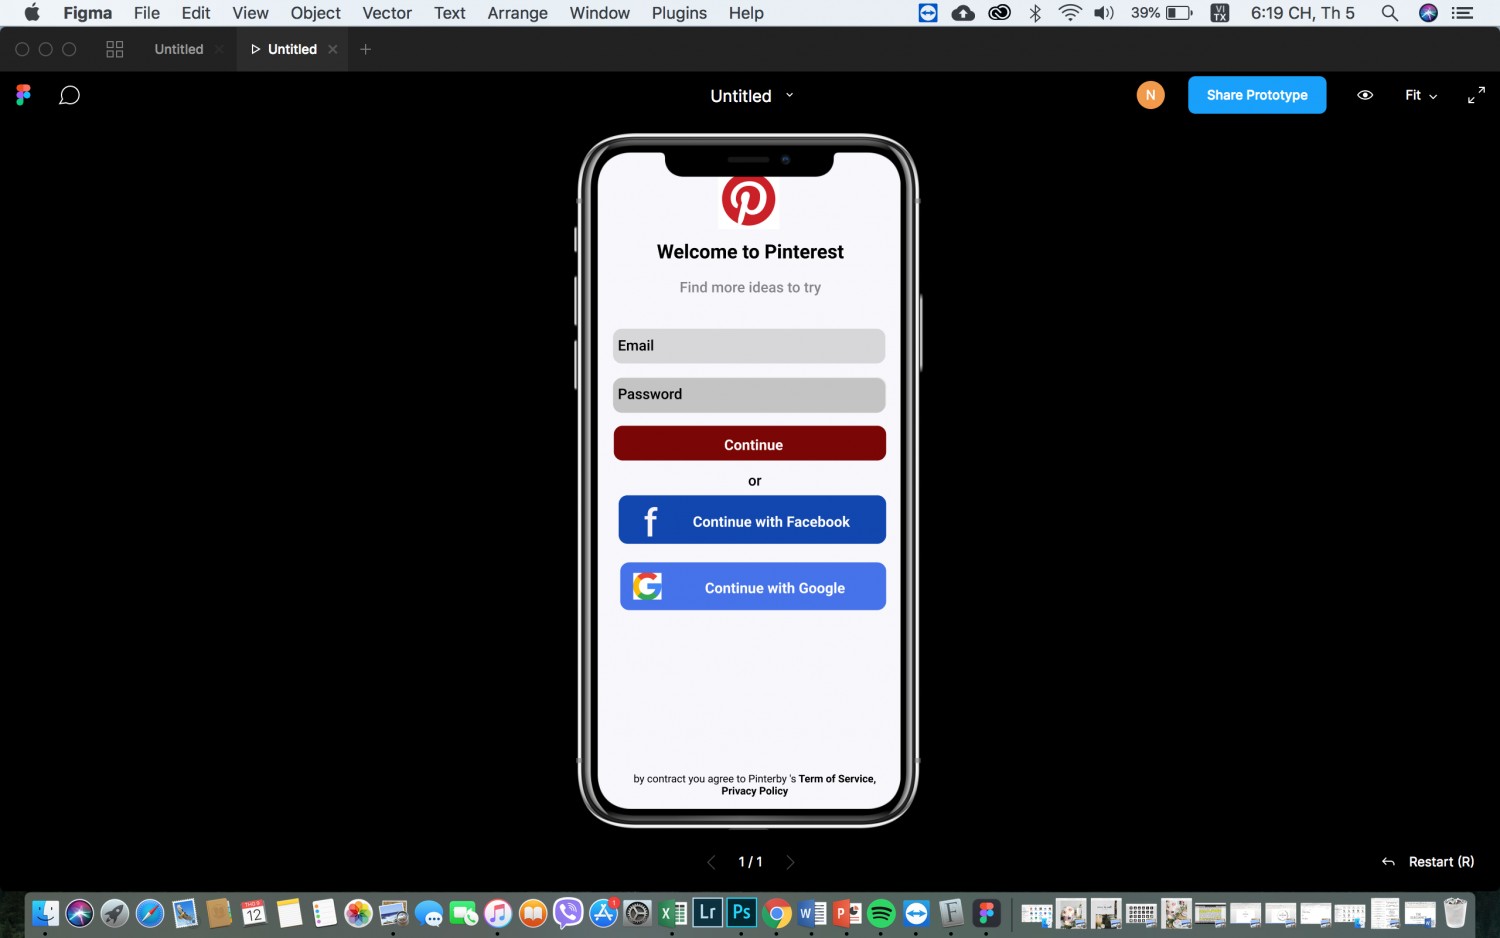
Task: Click the Share Prototype button
Action: pos(1257,95)
